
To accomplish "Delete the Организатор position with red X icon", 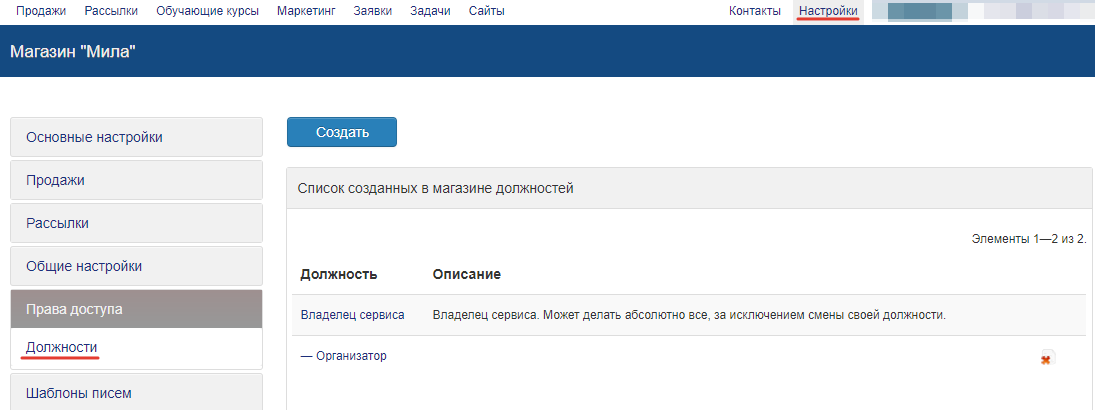I will point(1046,359).
